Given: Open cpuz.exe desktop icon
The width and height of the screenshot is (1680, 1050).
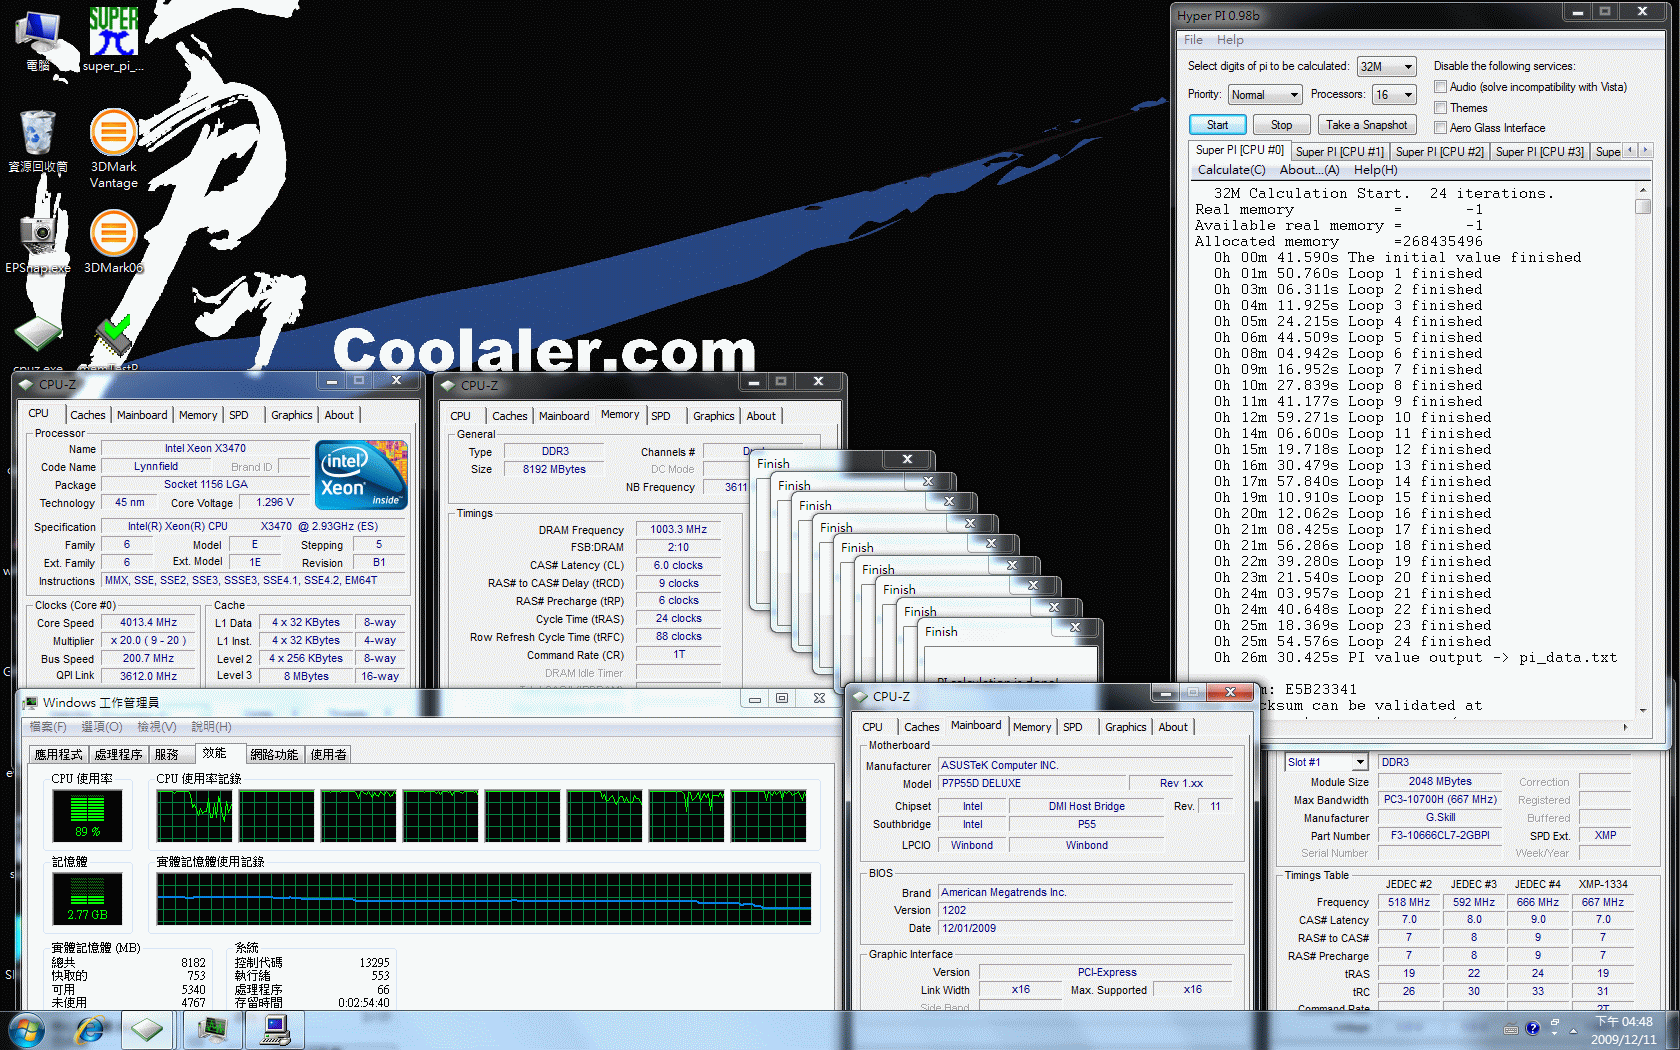Looking at the screenshot, I should [38, 340].
